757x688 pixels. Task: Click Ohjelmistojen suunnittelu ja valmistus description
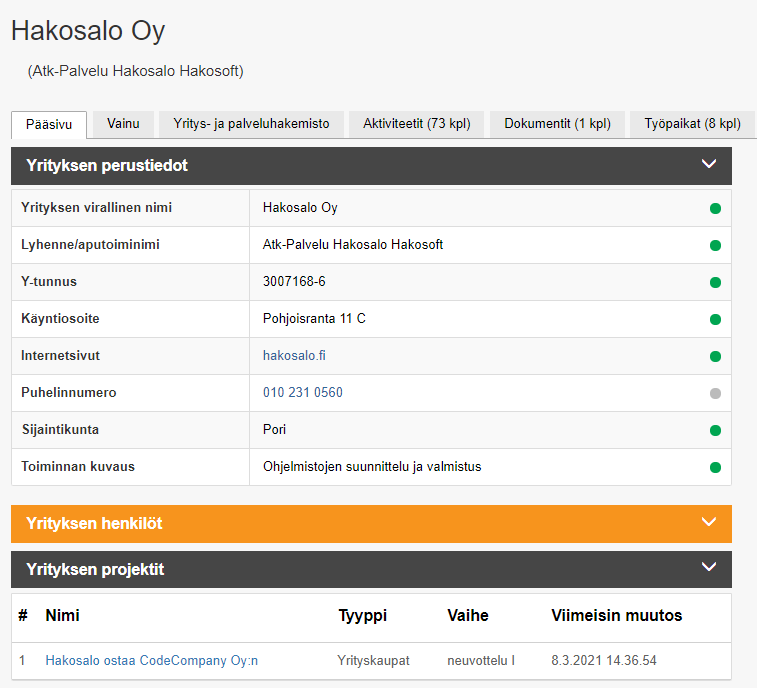pos(372,467)
